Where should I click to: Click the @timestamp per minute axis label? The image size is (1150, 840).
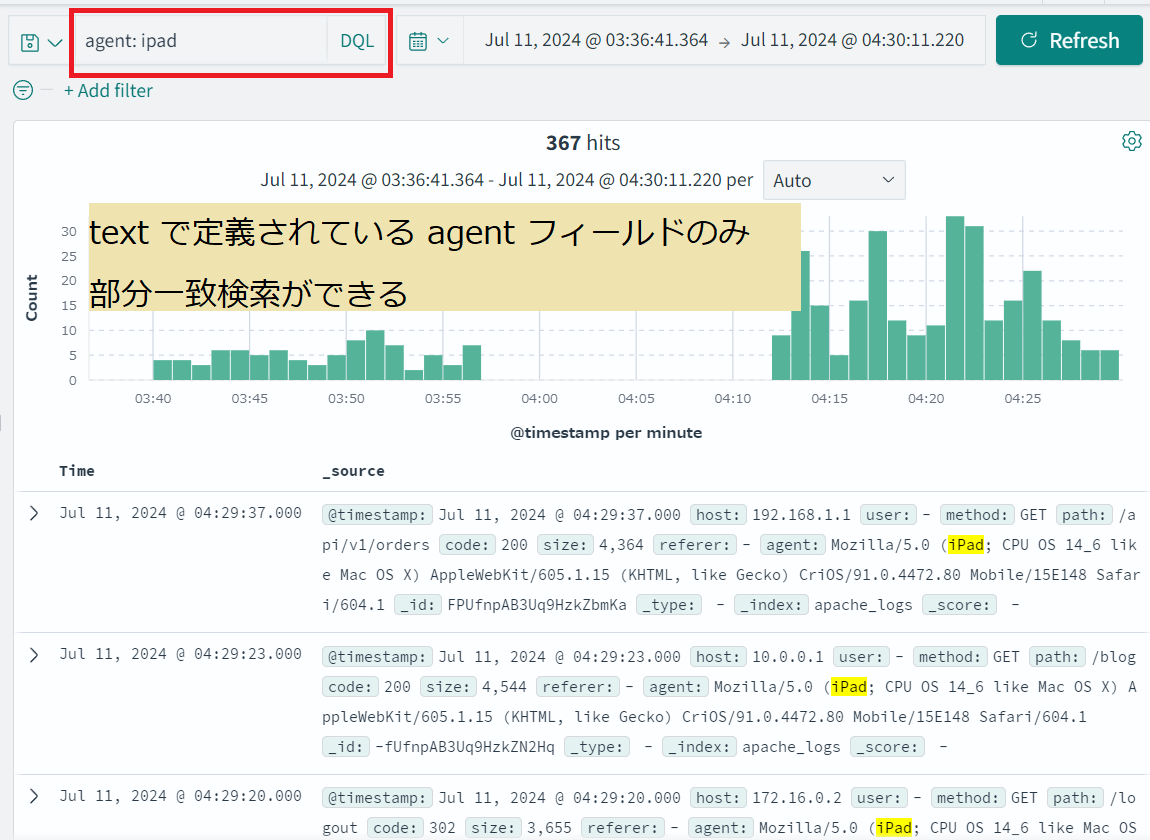pos(606,433)
